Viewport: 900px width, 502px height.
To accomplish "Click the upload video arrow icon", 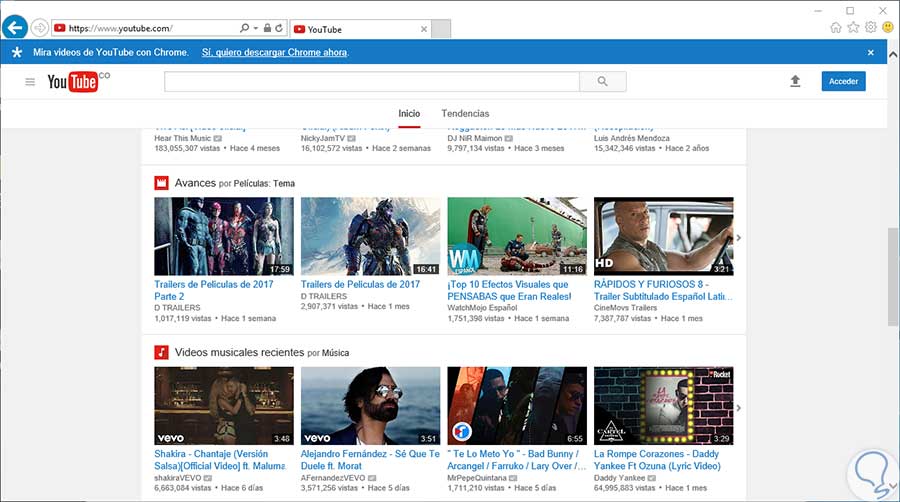I will point(795,82).
